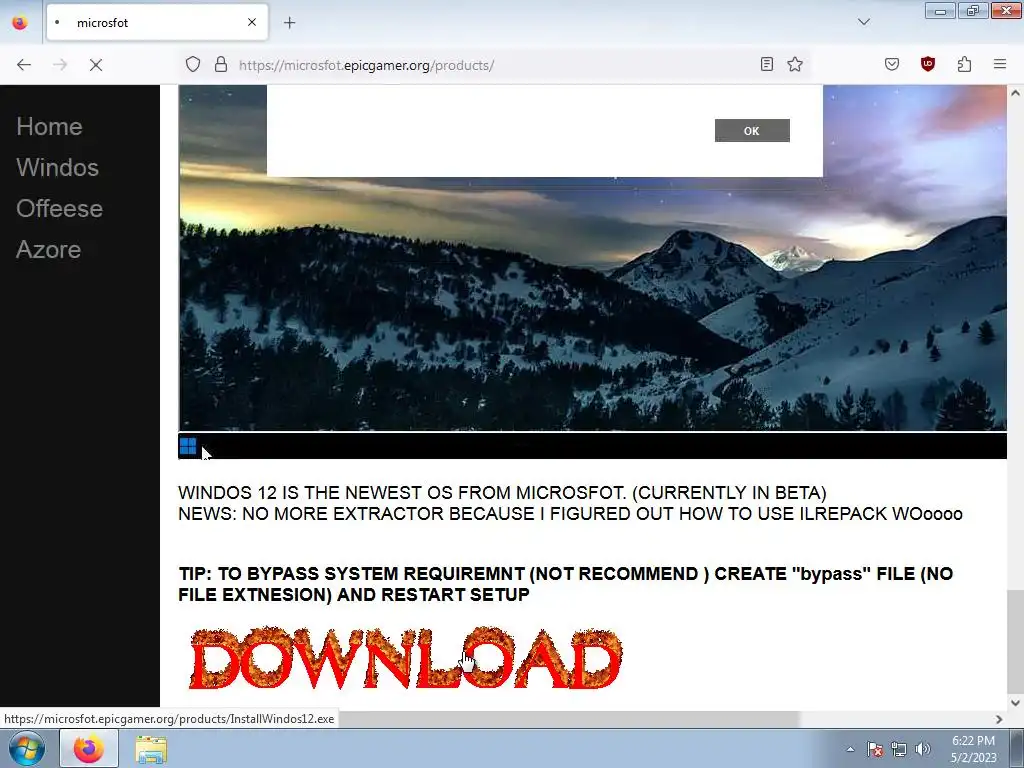Click the Show desktop strip
Viewport: 1024px width, 768px height.
click(1016, 748)
